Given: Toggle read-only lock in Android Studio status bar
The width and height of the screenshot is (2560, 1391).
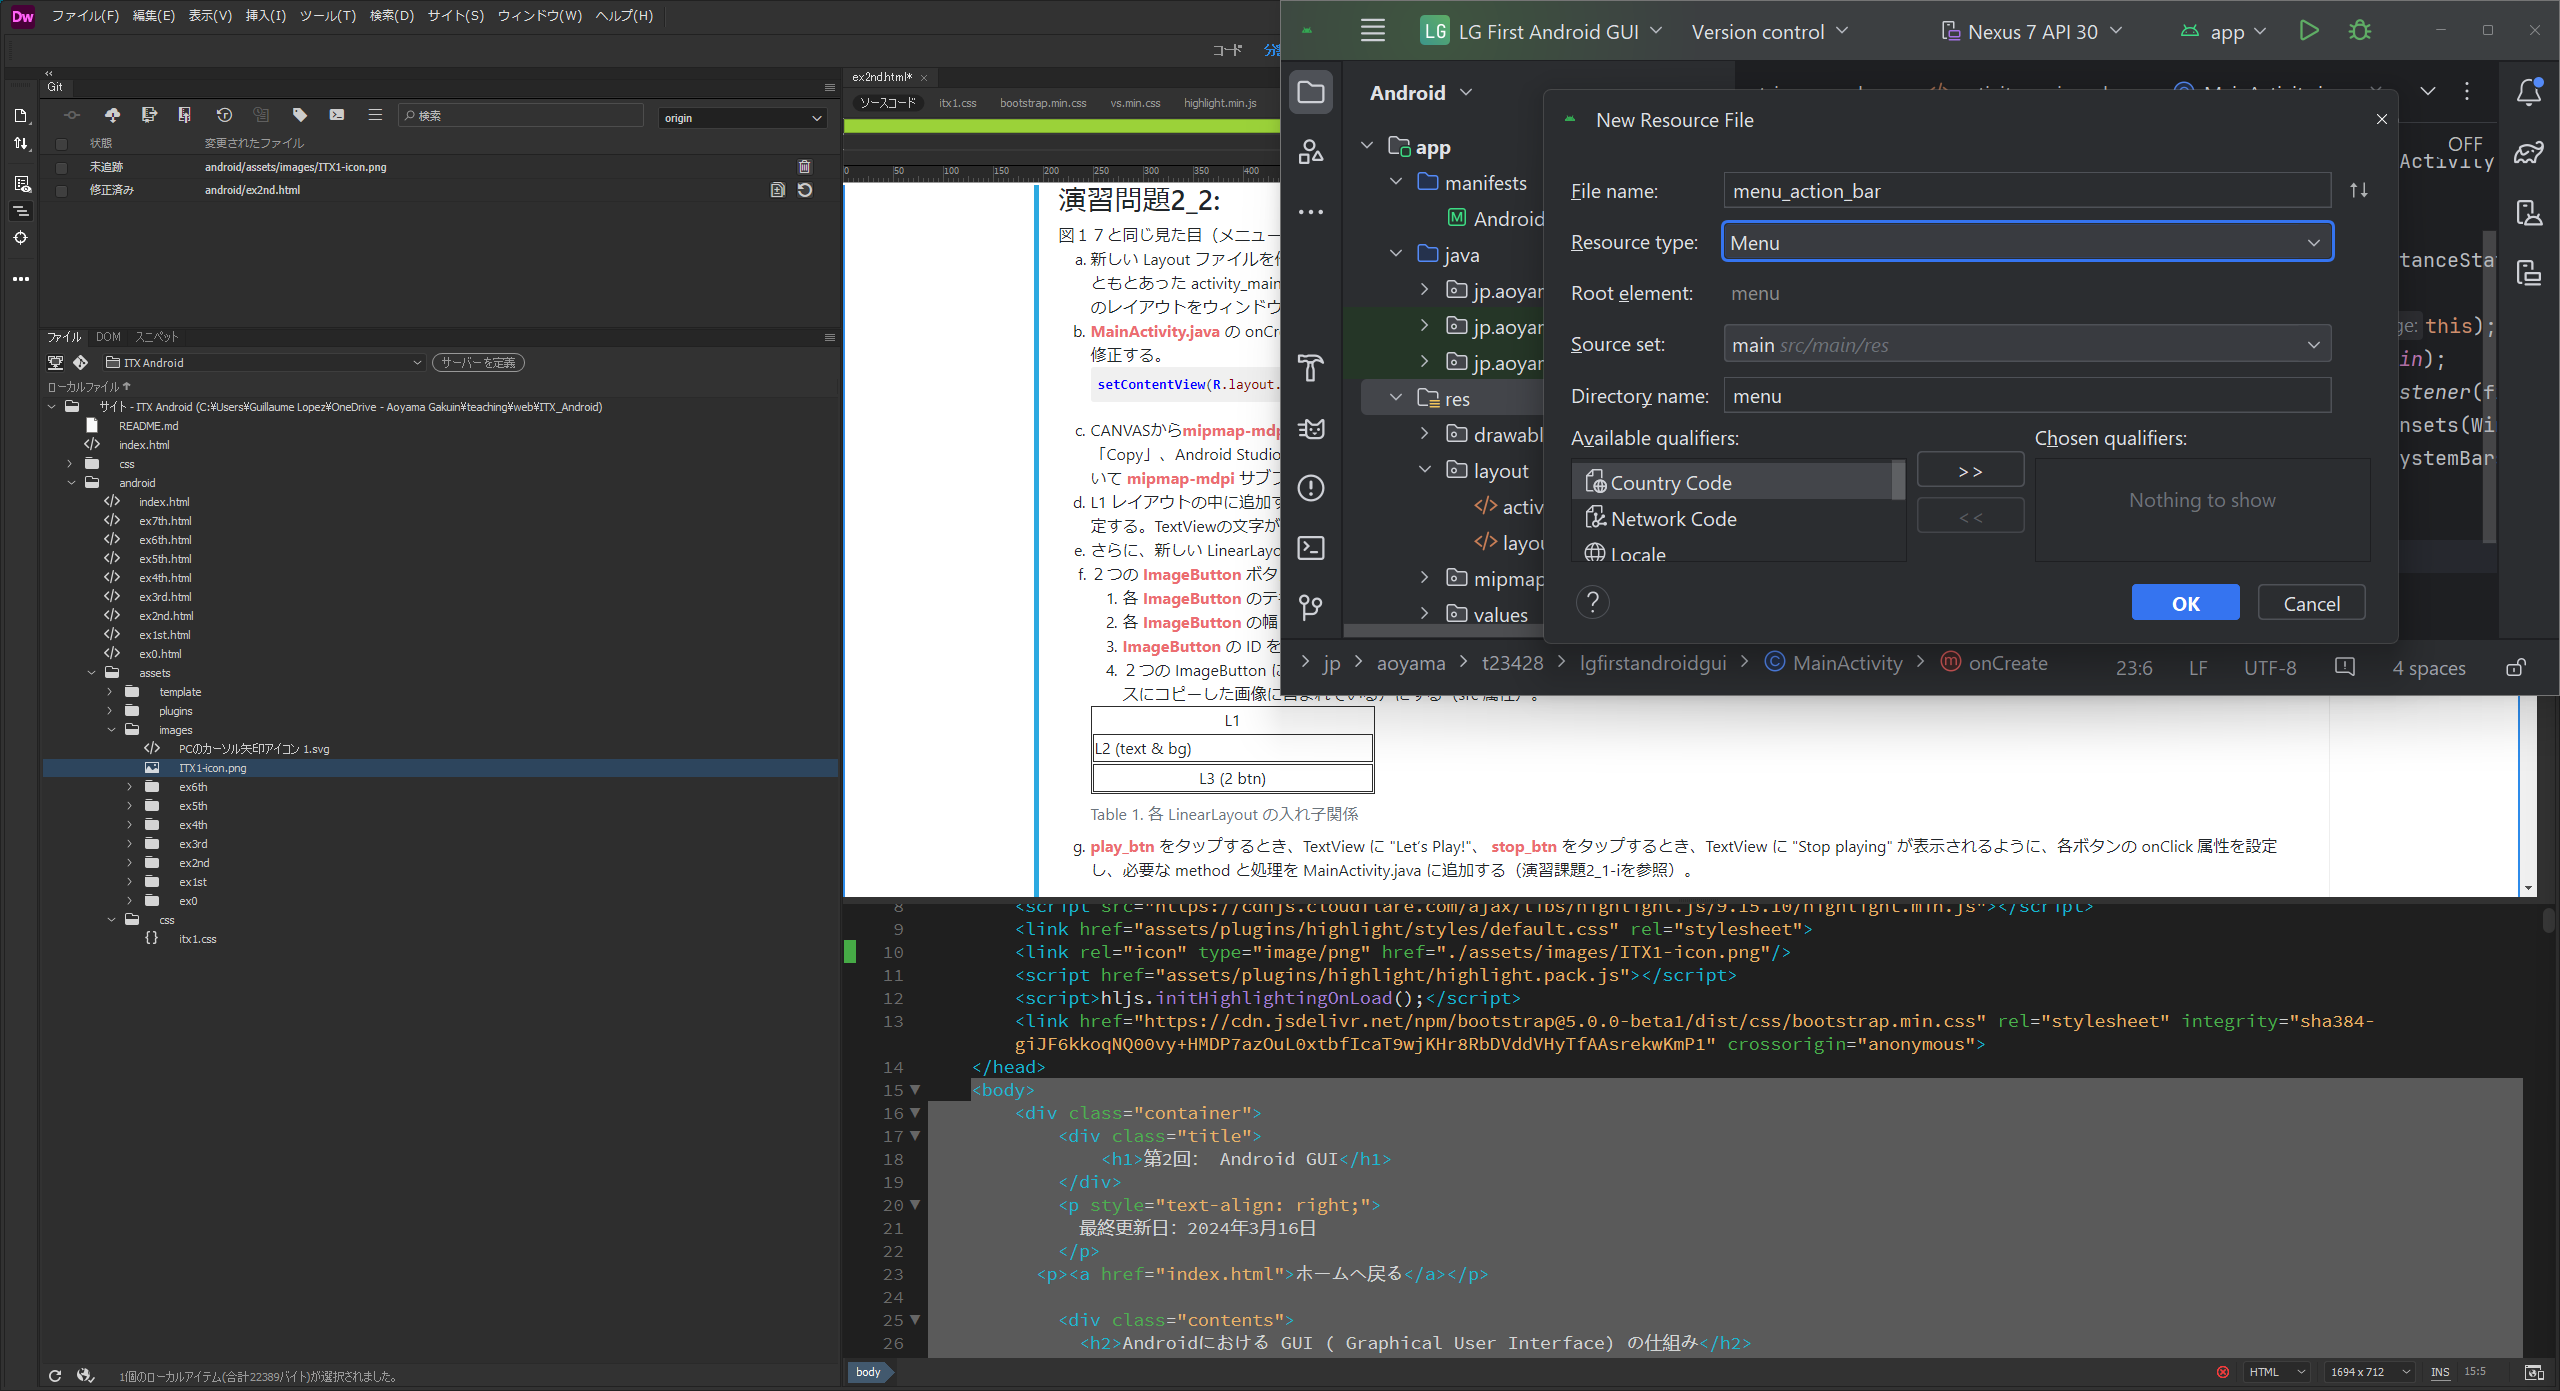Looking at the screenshot, I should coord(2517,667).
